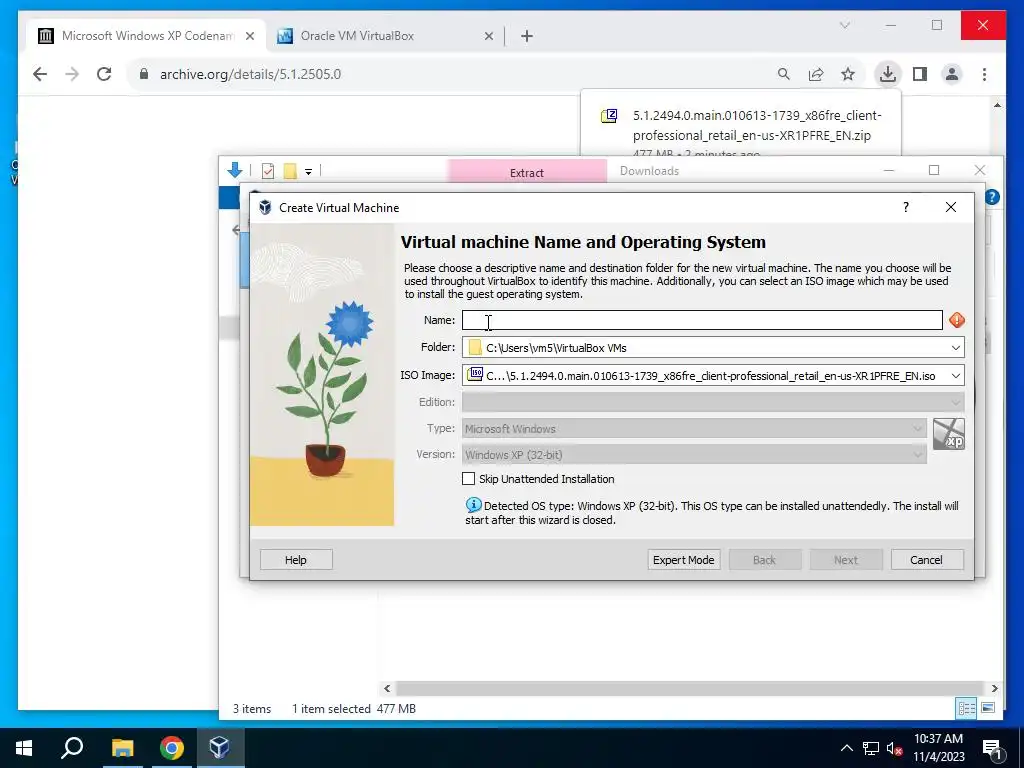Open Chrome downloads icon

click(888, 74)
